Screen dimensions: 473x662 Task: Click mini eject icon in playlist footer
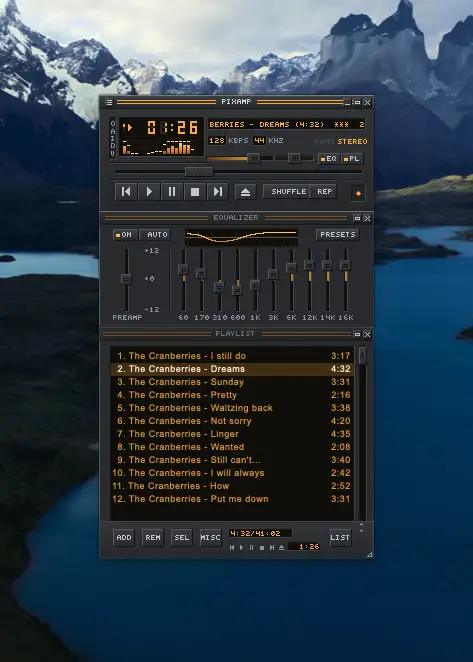[x=282, y=547]
